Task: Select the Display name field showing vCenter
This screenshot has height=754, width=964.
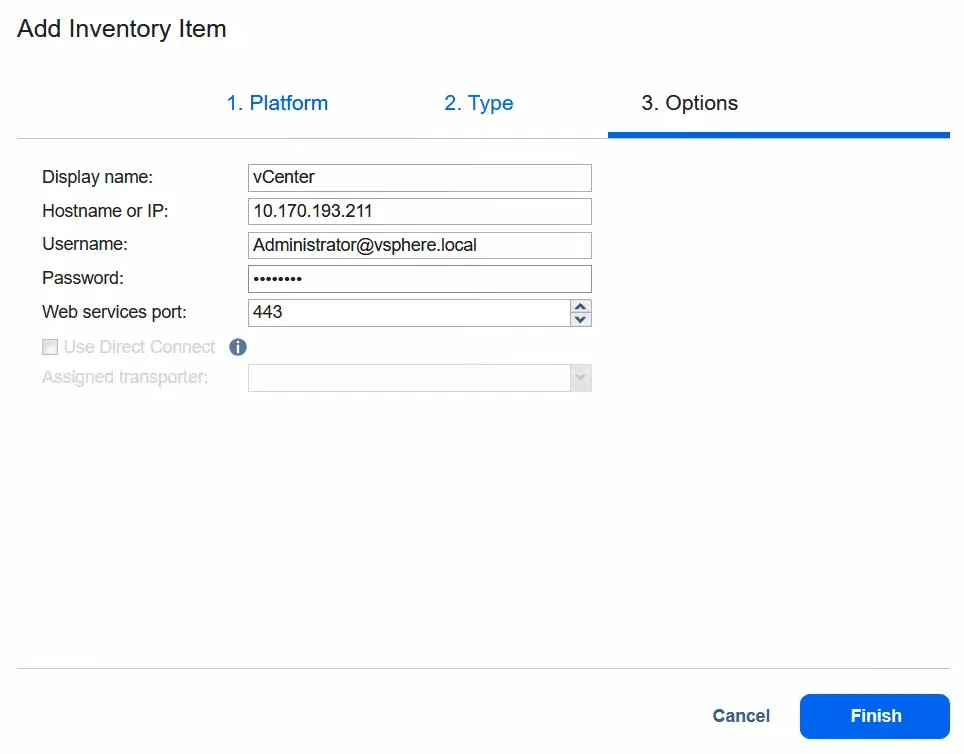Action: 419,177
